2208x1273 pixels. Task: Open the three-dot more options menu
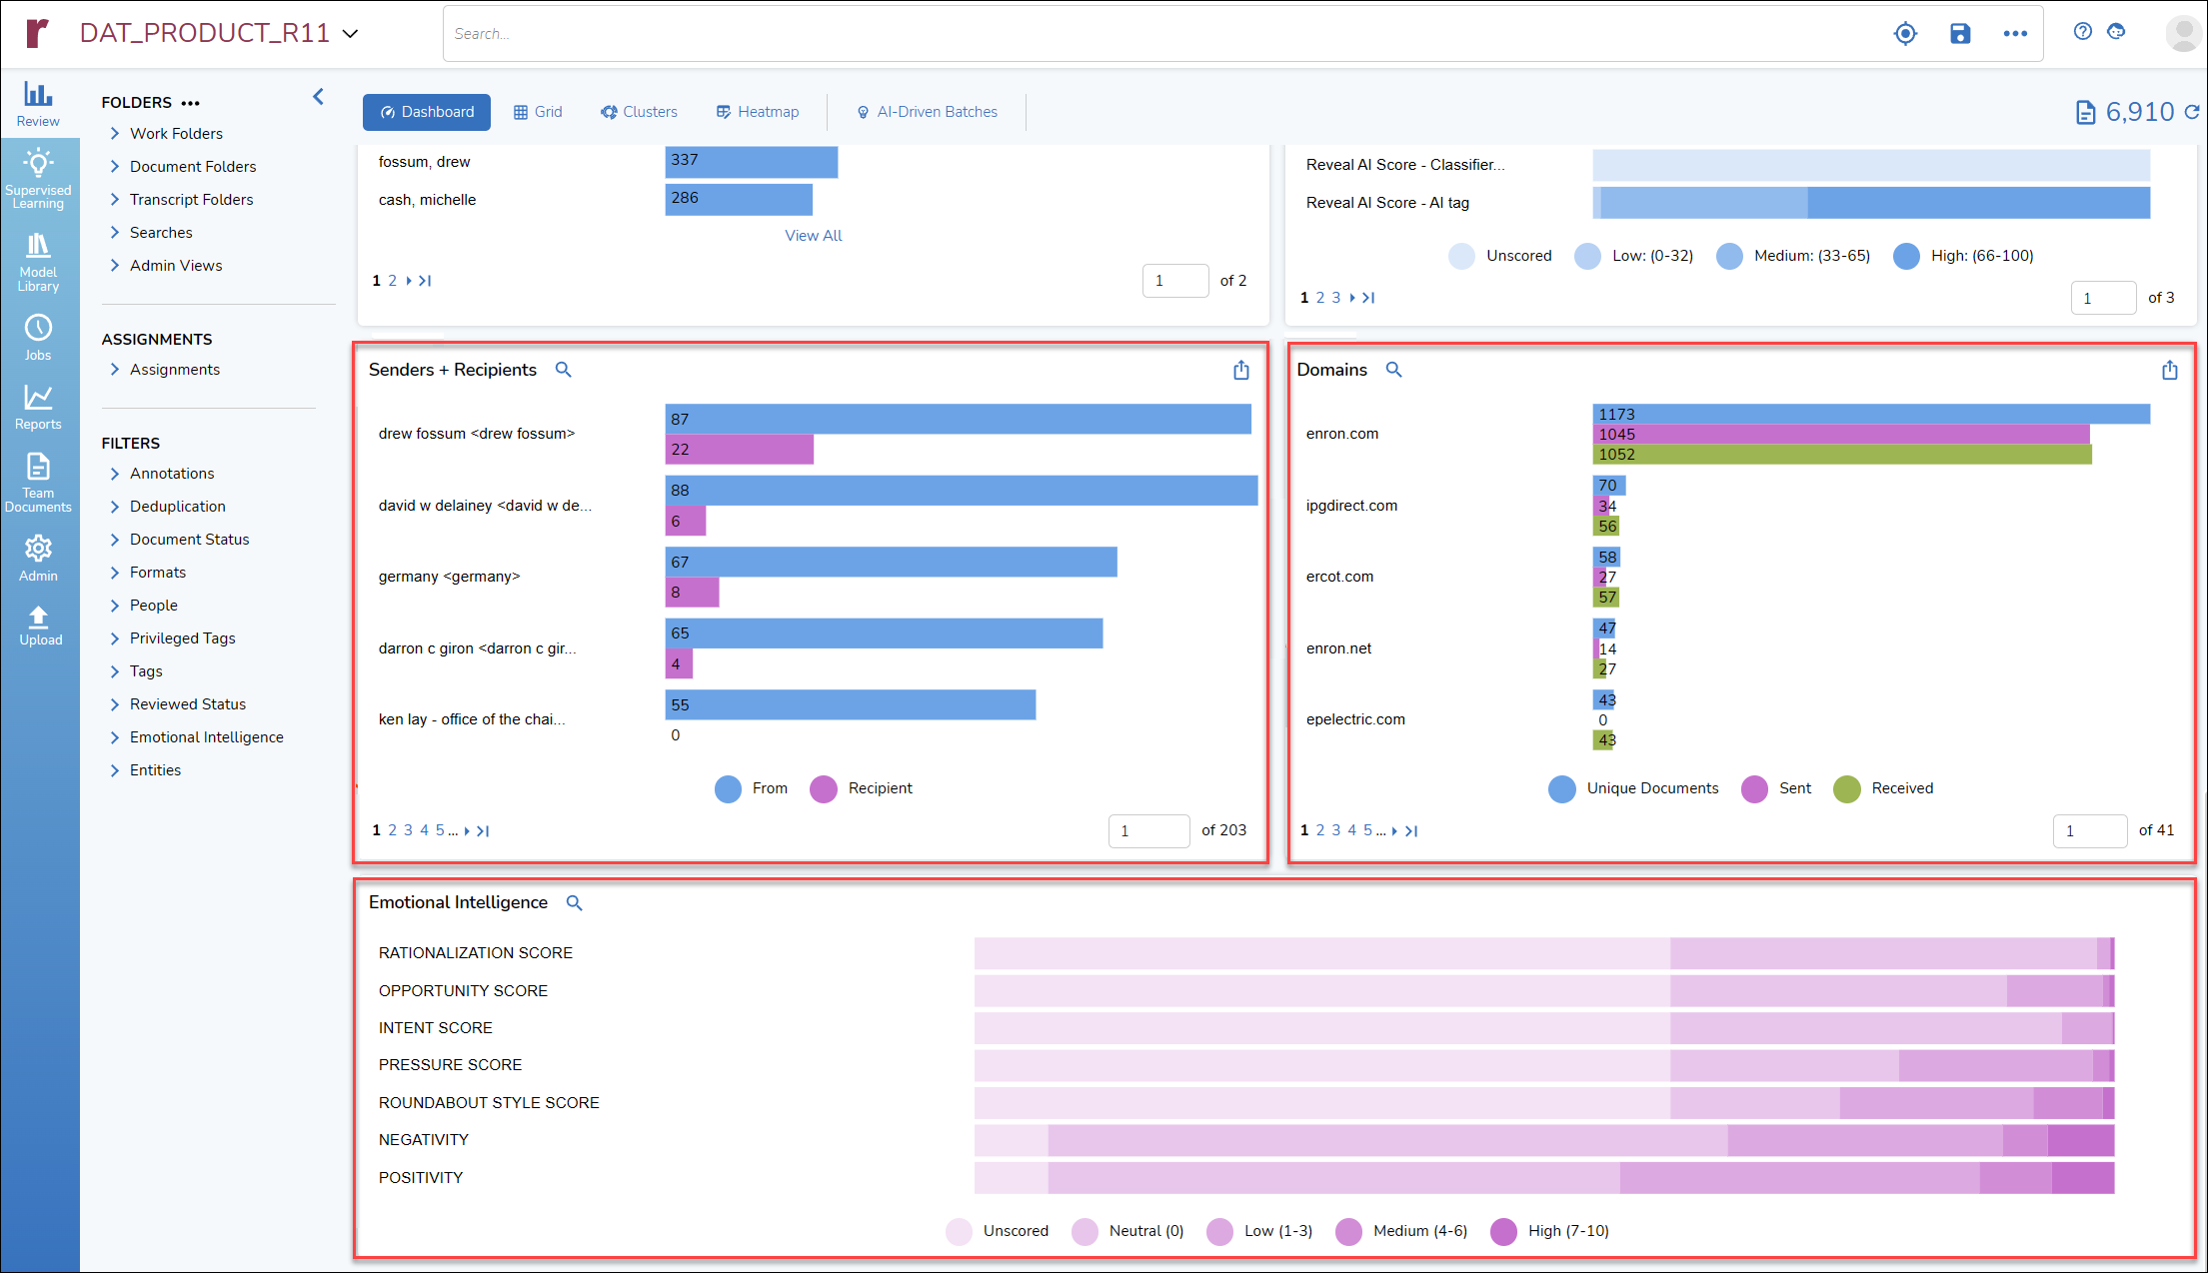(2015, 33)
